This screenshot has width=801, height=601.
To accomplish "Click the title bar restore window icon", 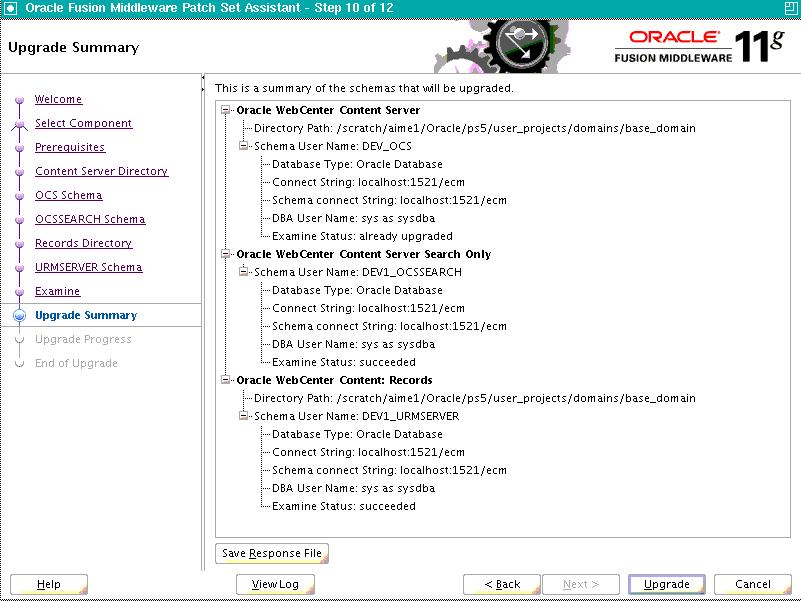I will [790, 8].
